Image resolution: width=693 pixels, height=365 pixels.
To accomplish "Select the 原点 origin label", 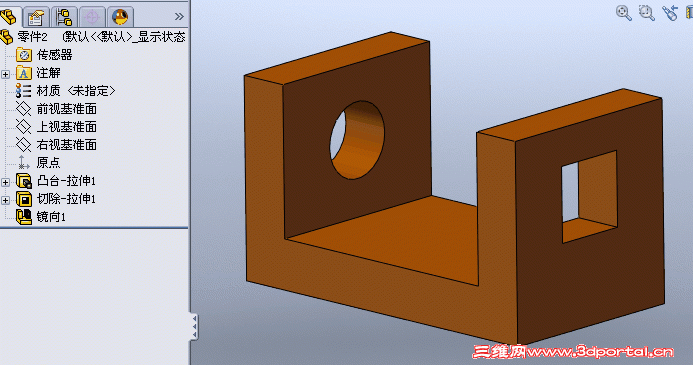I will tap(49, 163).
